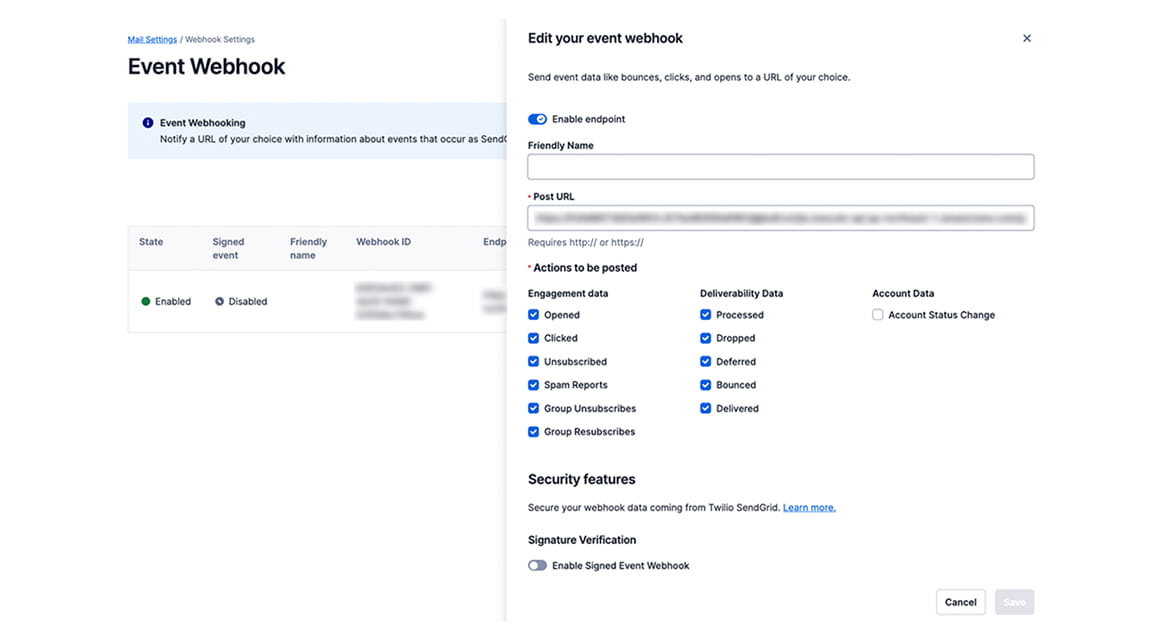Viewport: 1160px width, 640px height.
Task: Toggle Enable Signed Event Webhook switch
Action: (537, 566)
